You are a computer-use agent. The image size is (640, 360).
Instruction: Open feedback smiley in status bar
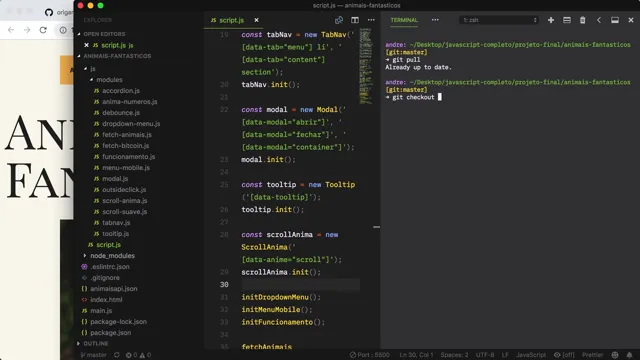pos(615,355)
